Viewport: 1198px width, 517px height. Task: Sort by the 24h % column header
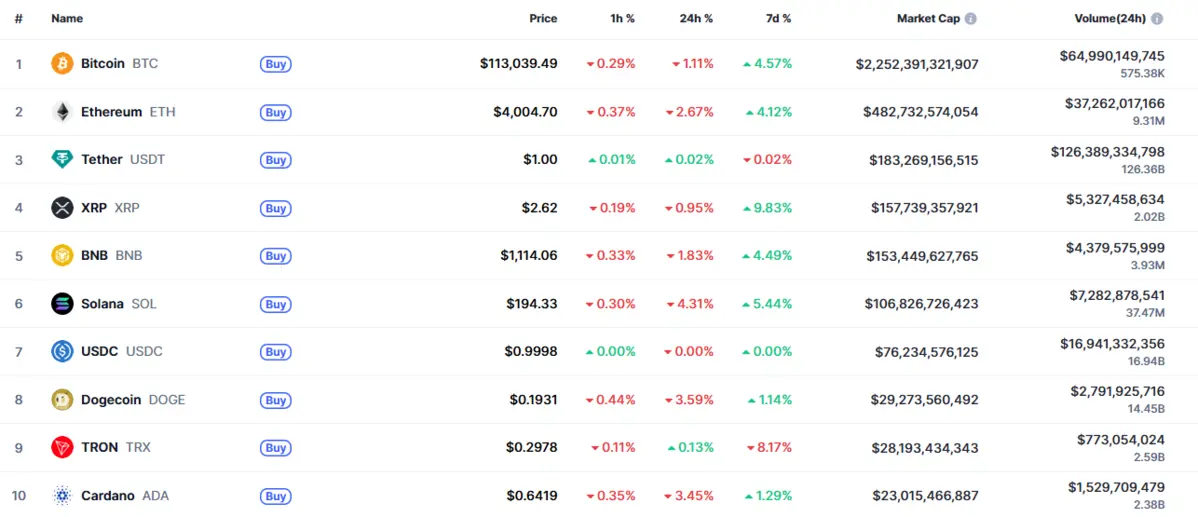click(x=695, y=19)
